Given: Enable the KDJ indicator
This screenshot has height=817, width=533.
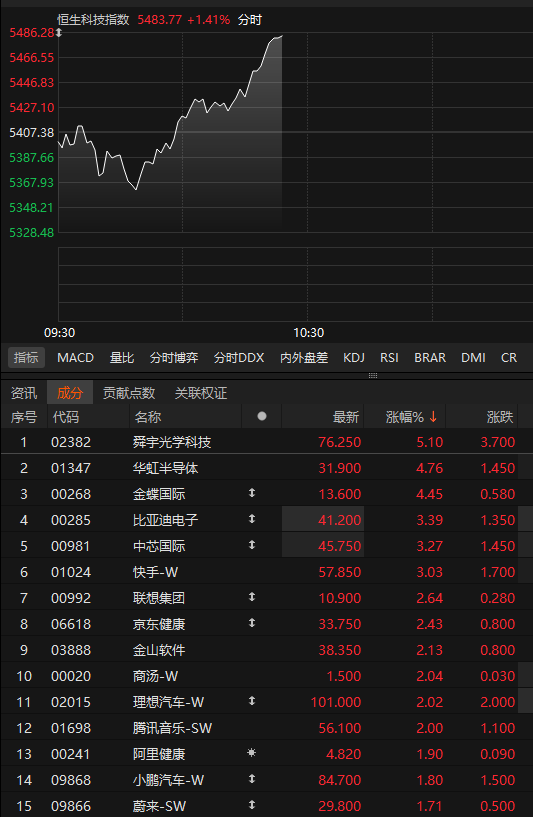Looking at the screenshot, I should [354, 358].
